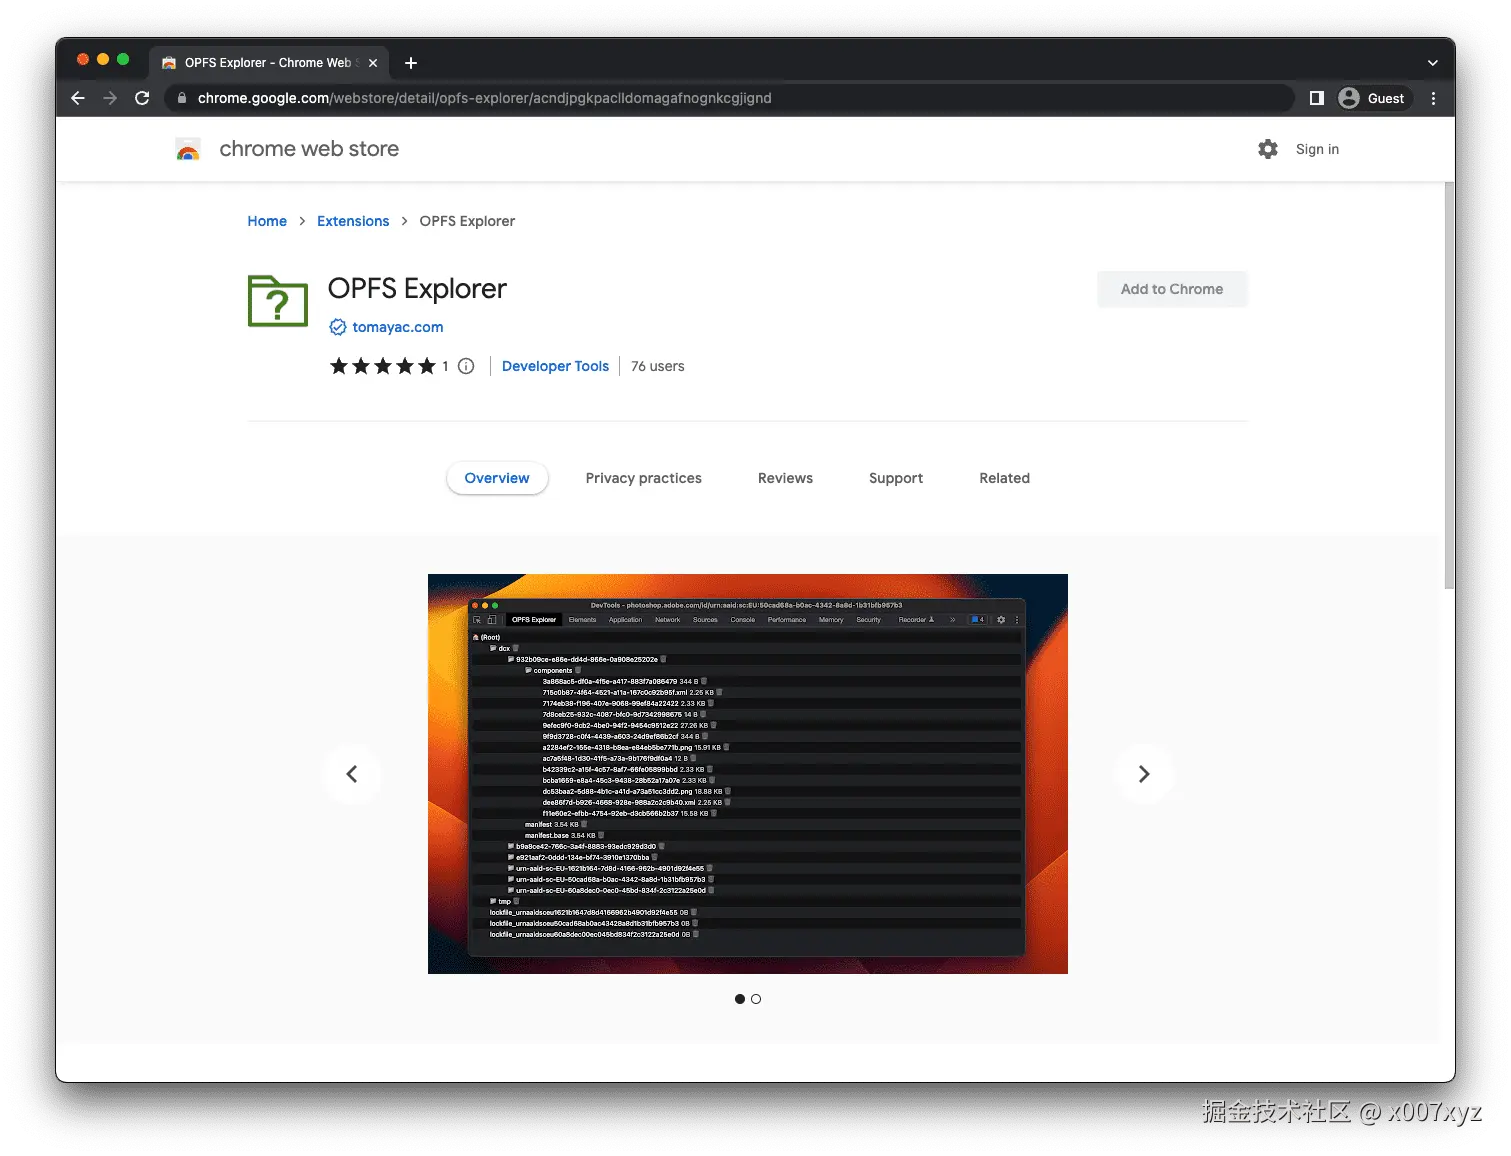This screenshot has height=1156, width=1511.
Task: Select the first carousel dot
Action: click(740, 999)
